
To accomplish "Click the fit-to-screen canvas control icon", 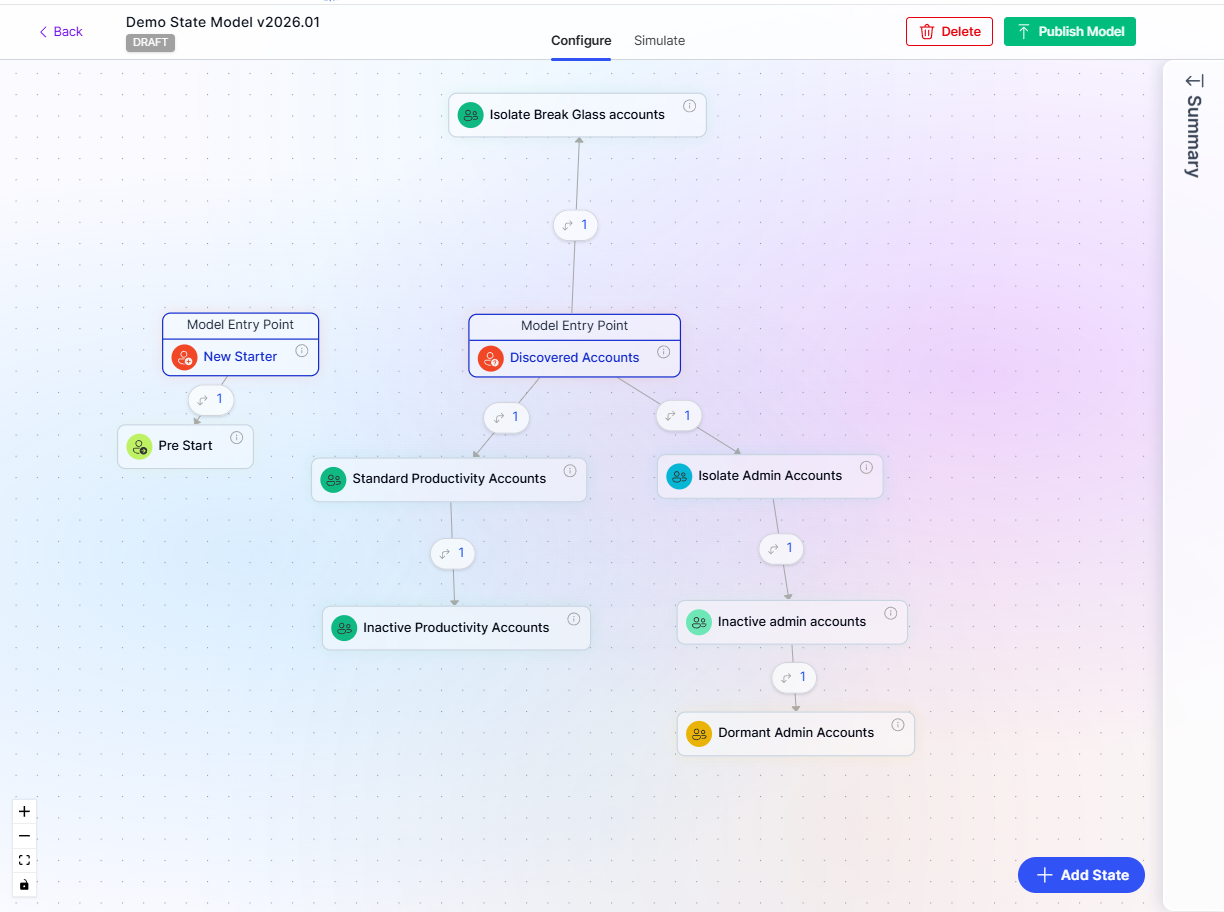I will (x=24, y=860).
